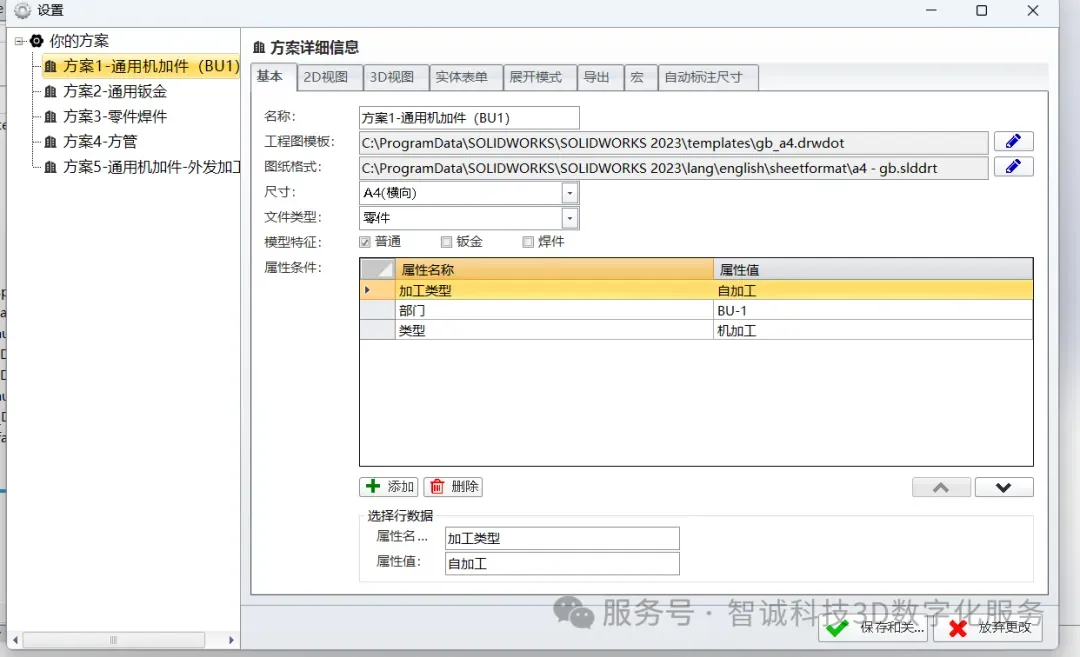Uncheck the 普通 model feature checkbox
Image resolution: width=1080 pixels, height=657 pixels.
(x=365, y=241)
